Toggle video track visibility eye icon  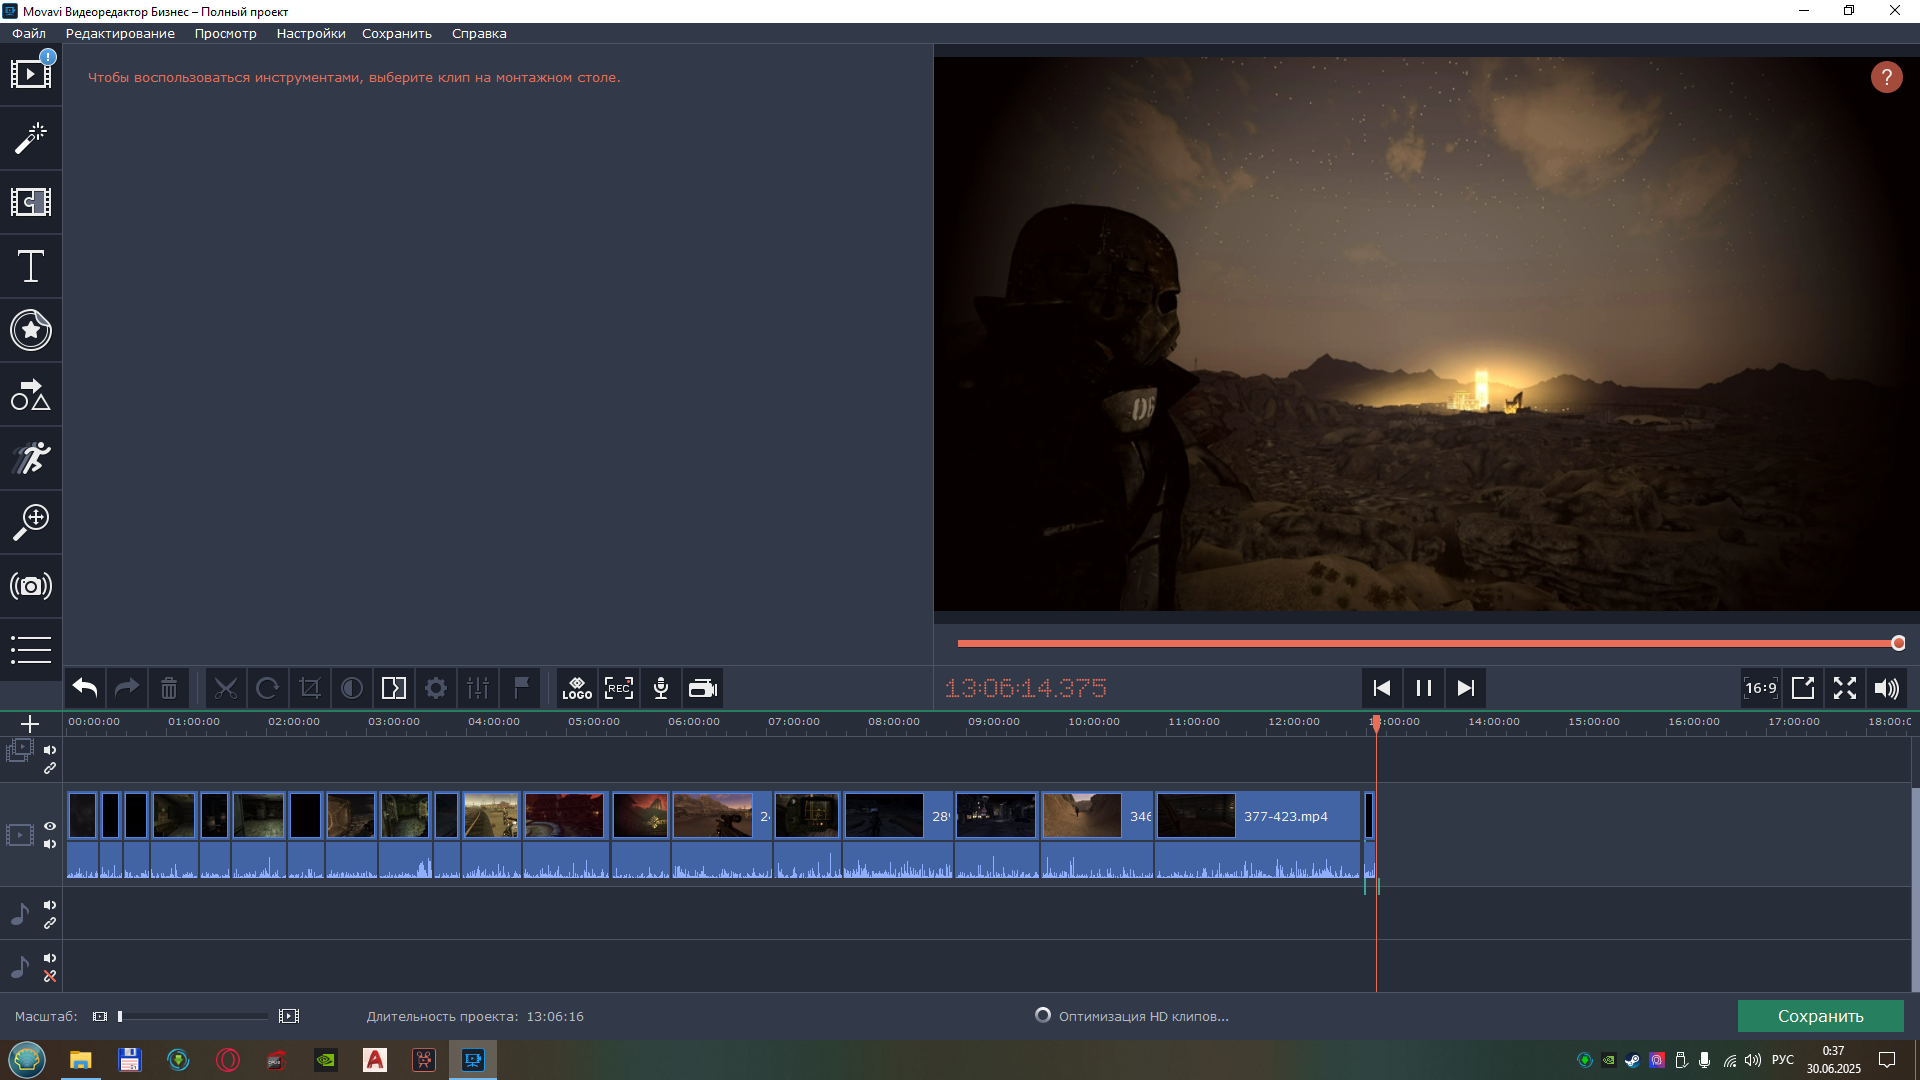pyautogui.click(x=50, y=826)
